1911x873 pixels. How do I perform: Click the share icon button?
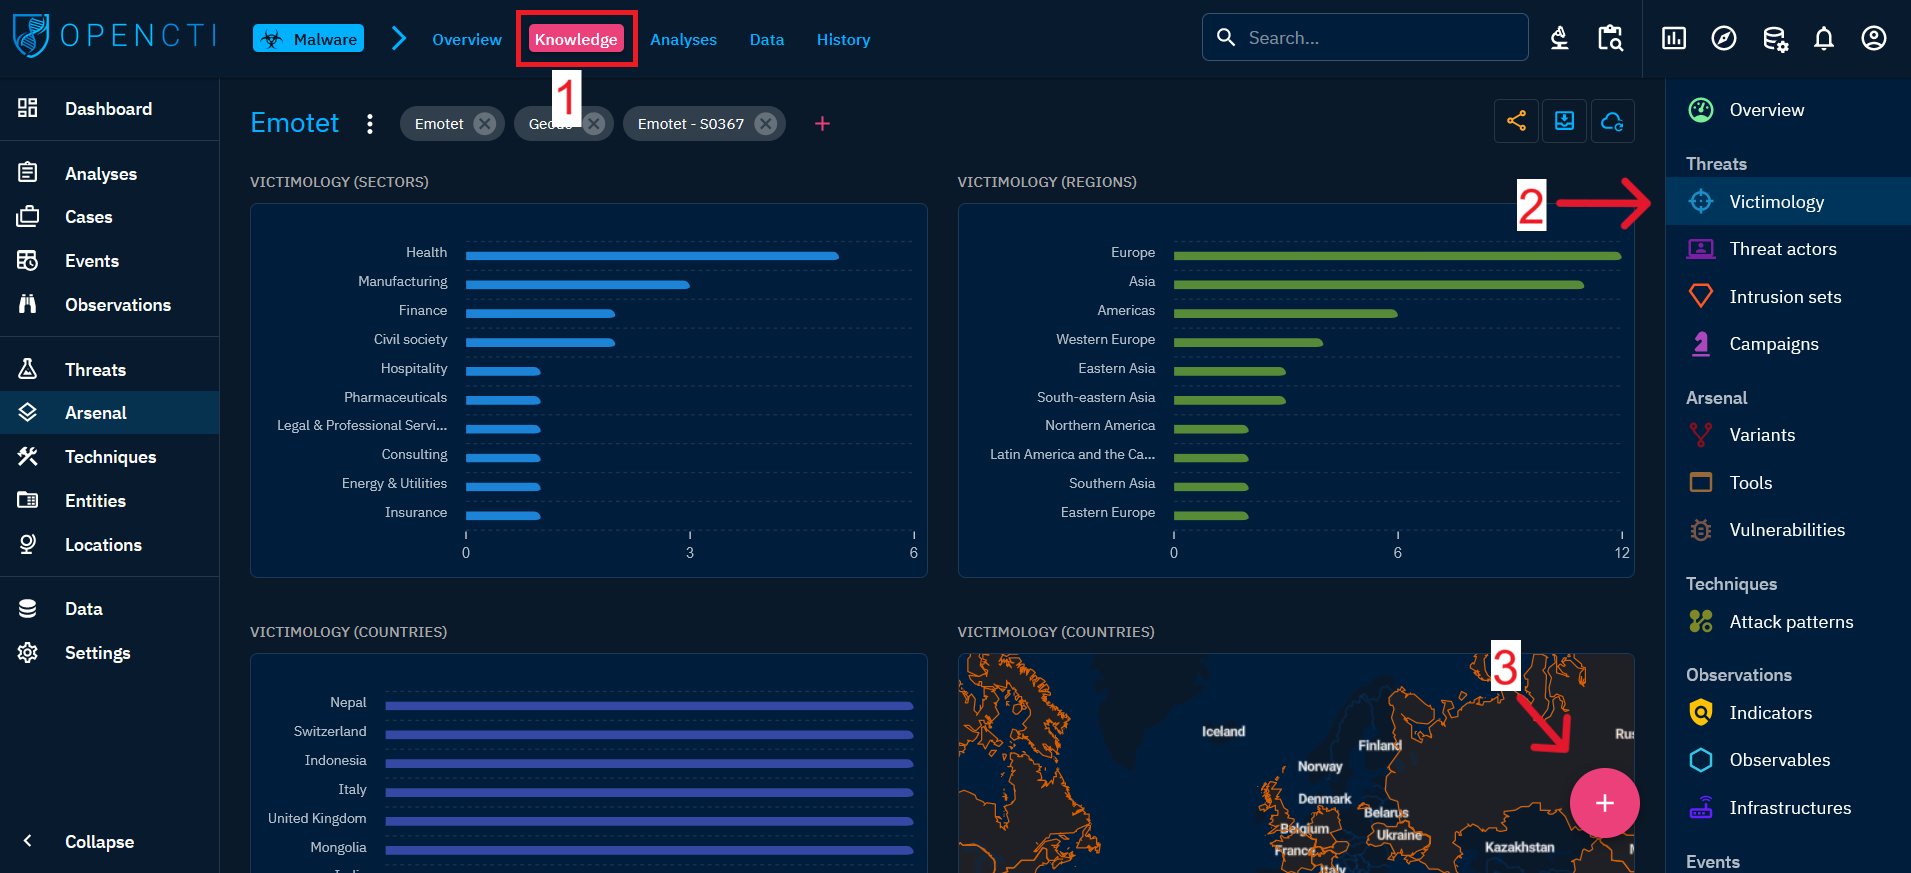1516,122
